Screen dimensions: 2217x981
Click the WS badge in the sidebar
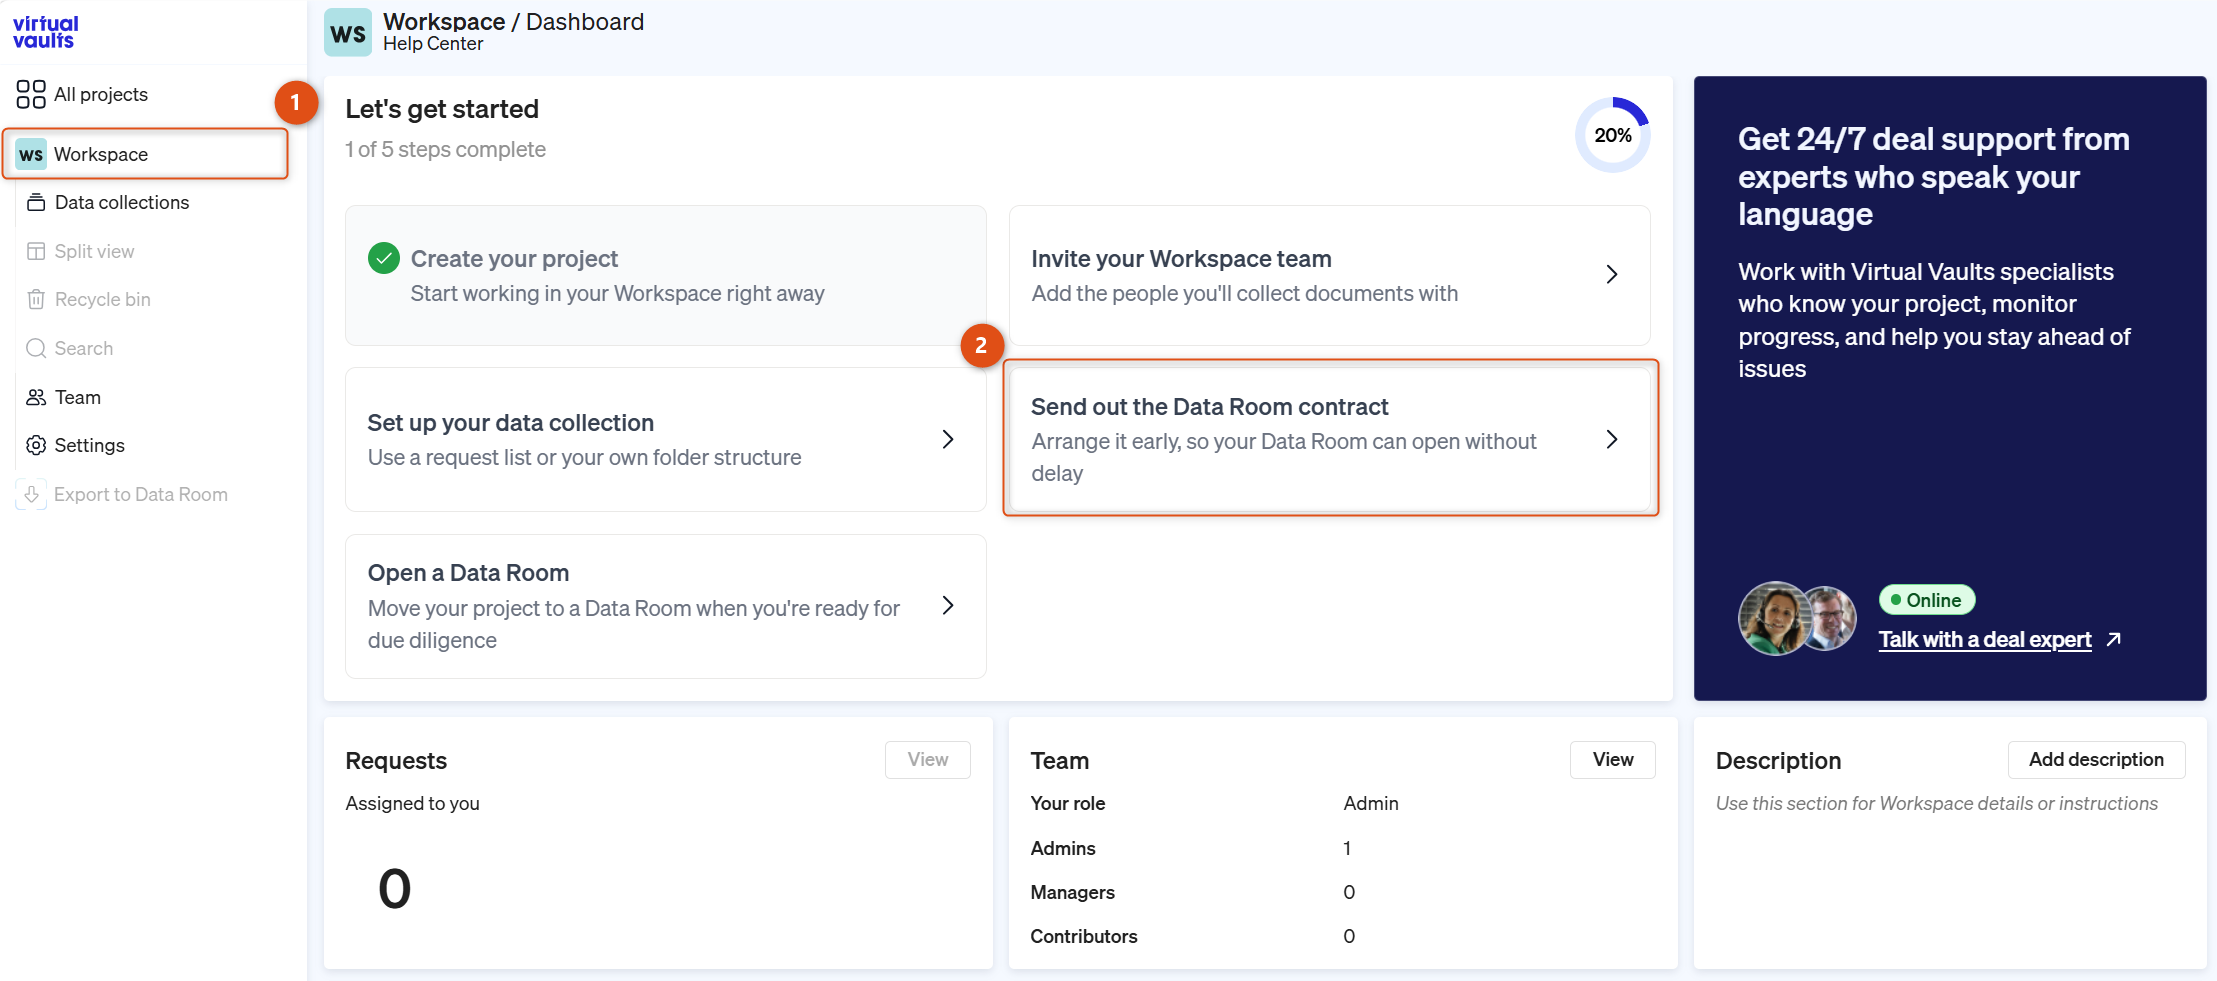pos(31,154)
